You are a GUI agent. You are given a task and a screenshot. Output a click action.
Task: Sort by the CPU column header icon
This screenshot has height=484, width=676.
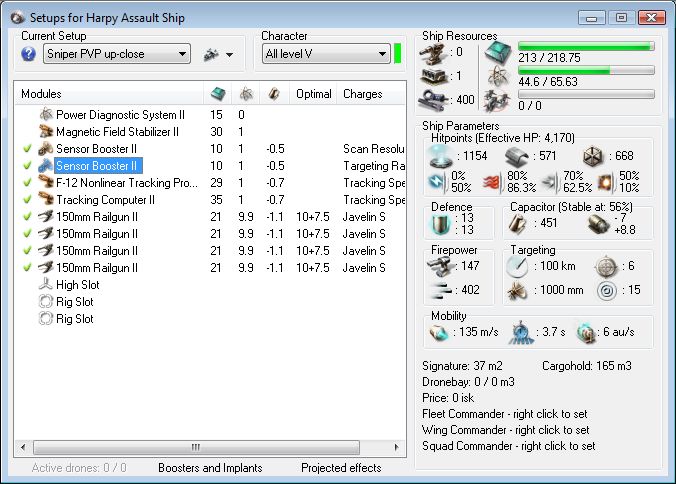point(218,94)
